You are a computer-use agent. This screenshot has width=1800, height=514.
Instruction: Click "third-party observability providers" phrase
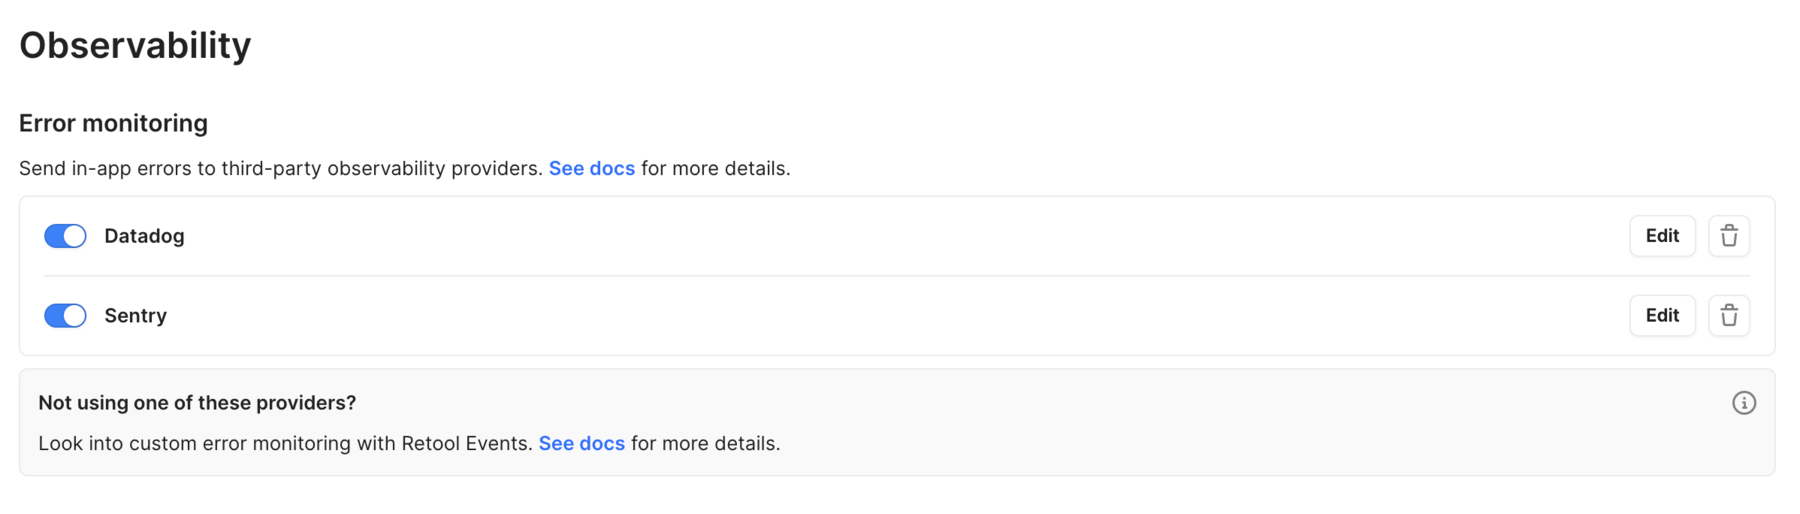[x=382, y=169]
